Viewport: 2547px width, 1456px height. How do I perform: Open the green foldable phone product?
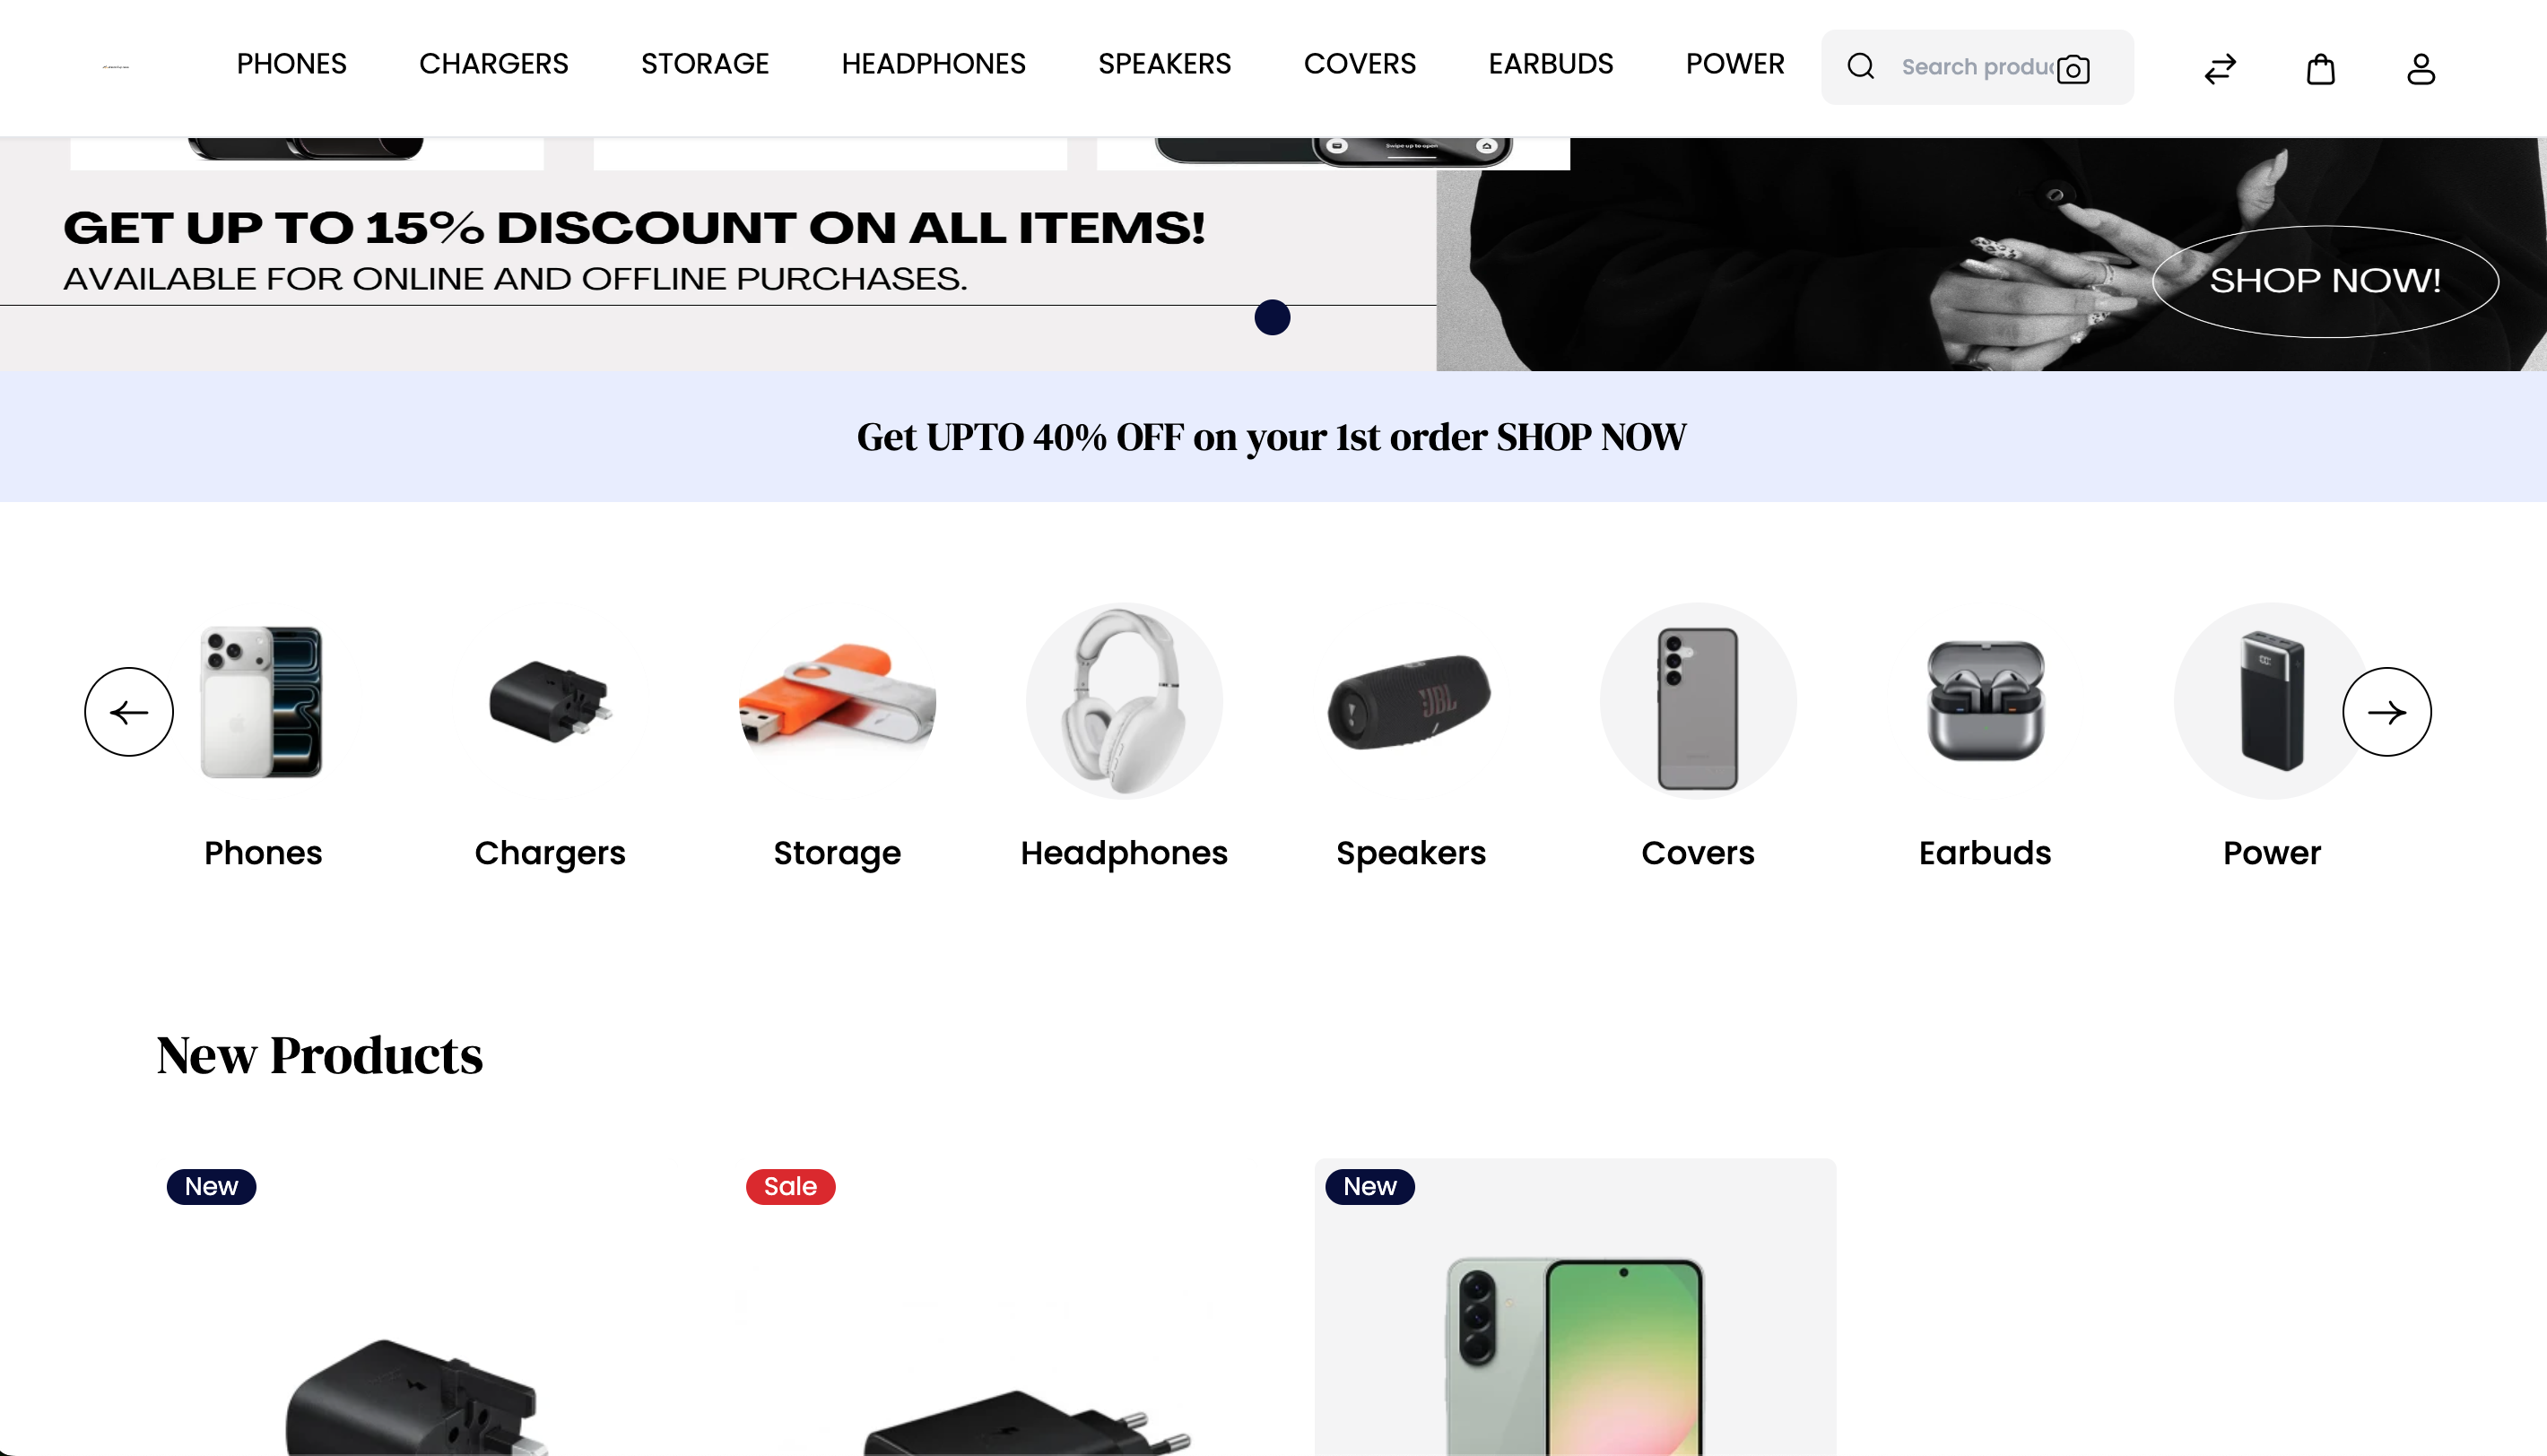point(1575,1308)
